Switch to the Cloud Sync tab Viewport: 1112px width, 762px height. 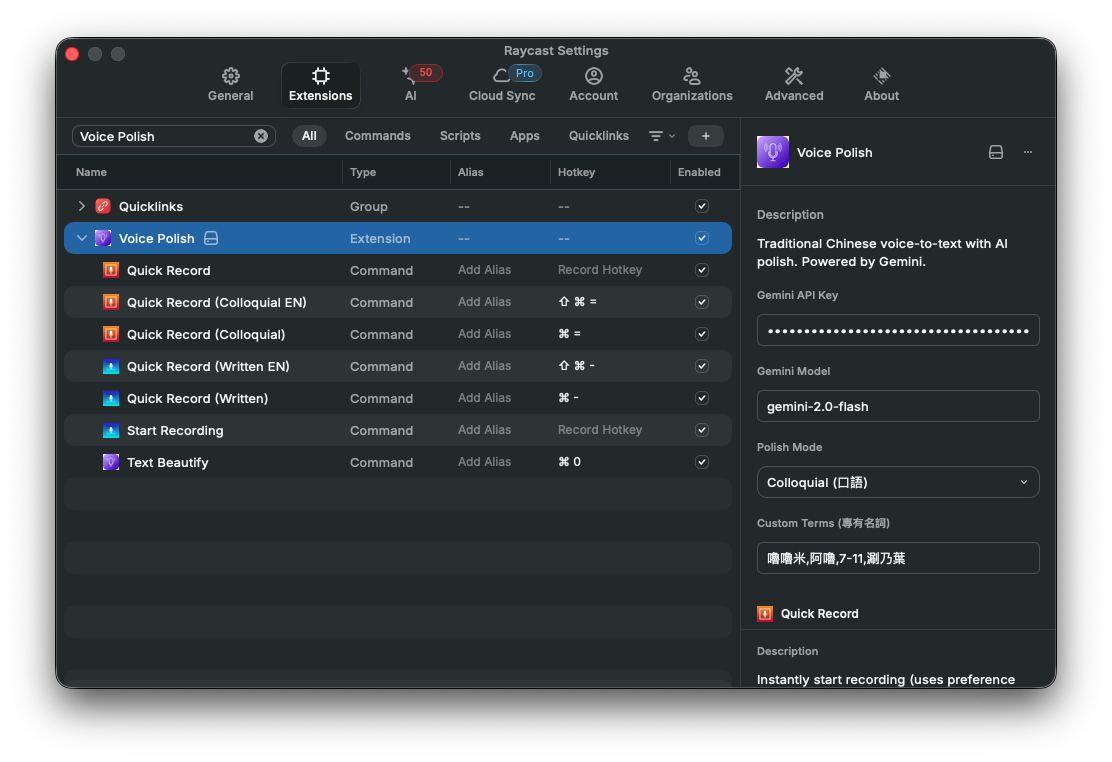502,85
